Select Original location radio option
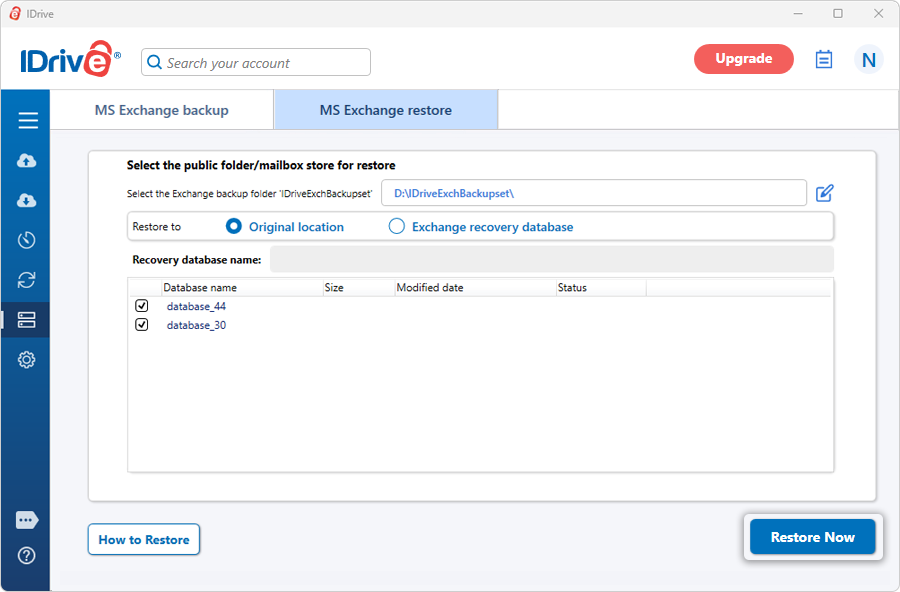 coord(234,226)
